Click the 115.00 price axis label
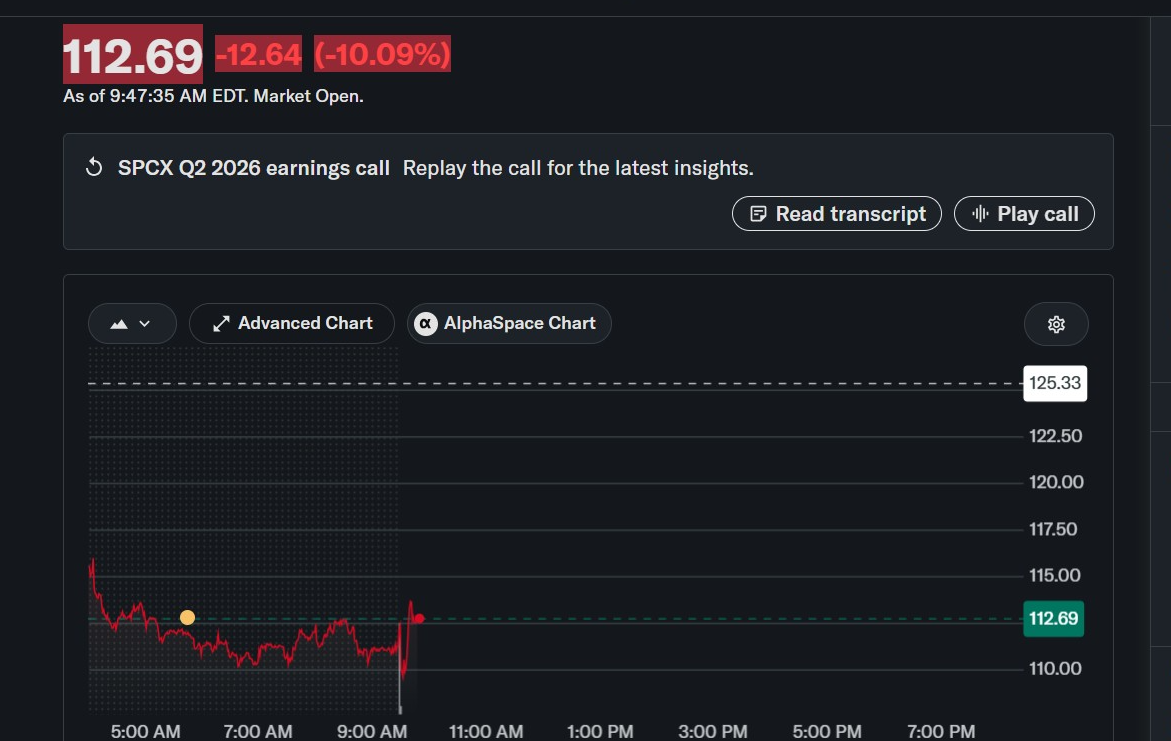Screen dimensions: 1171x741 1054,576
